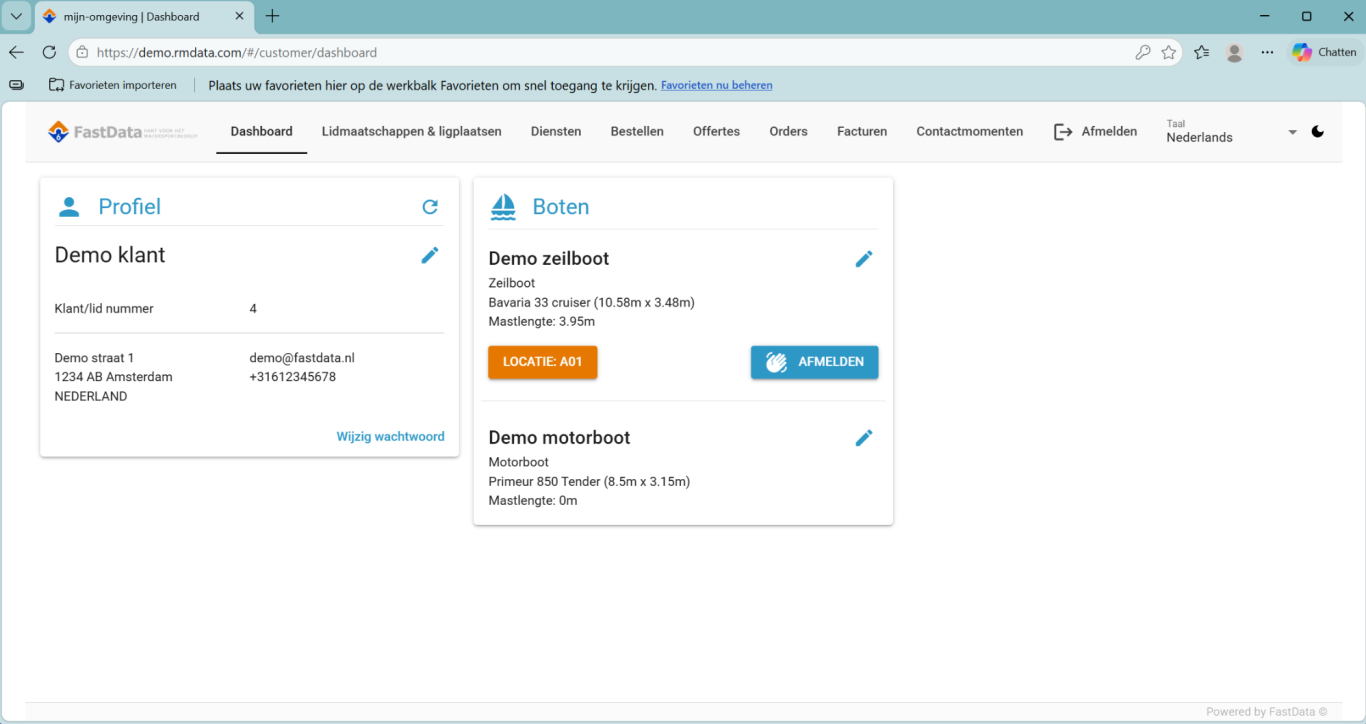Open the Copilot Chatten panel
The image size is (1366, 724).
[x=1324, y=52]
